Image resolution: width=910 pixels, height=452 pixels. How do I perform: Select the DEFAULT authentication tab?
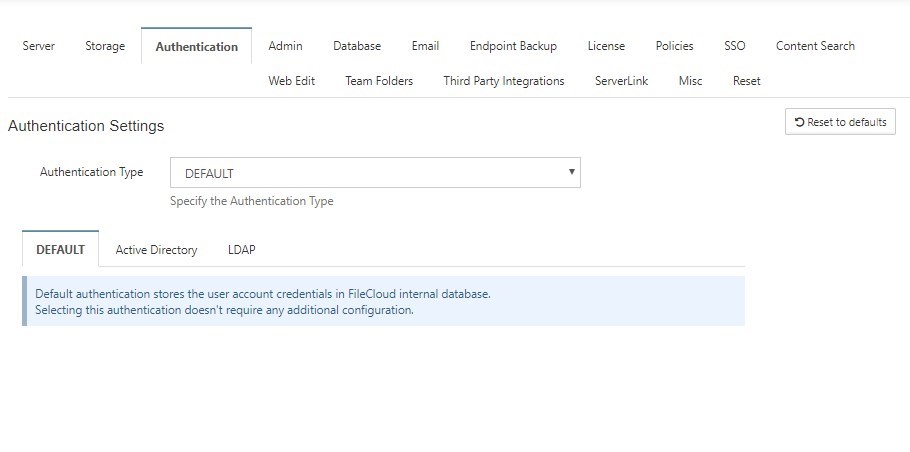60,249
